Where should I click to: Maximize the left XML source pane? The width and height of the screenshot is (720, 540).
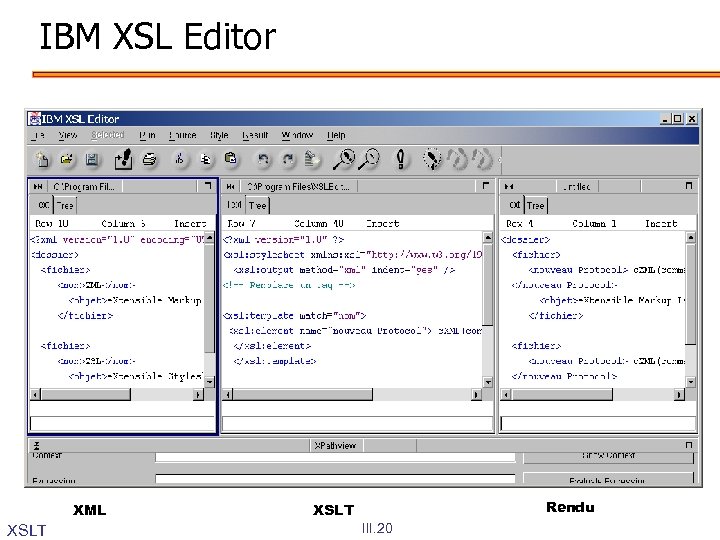pos(208,186)
